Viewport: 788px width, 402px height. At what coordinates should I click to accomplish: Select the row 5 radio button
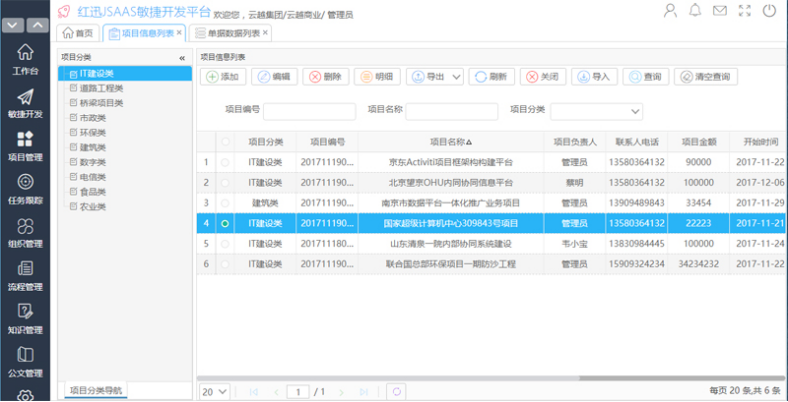(225, 244)
